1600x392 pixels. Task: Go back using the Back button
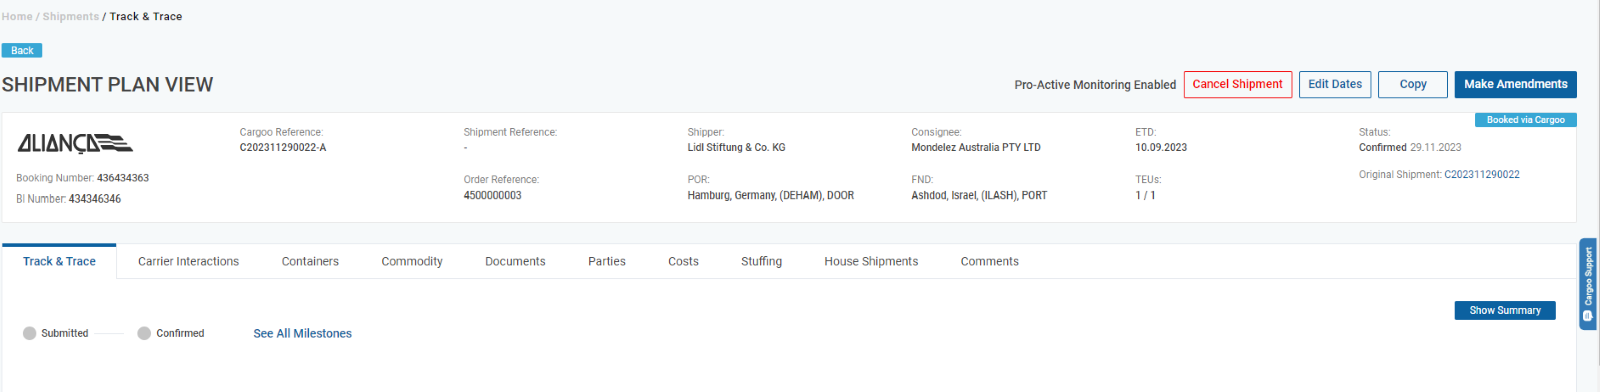[22, 50]
